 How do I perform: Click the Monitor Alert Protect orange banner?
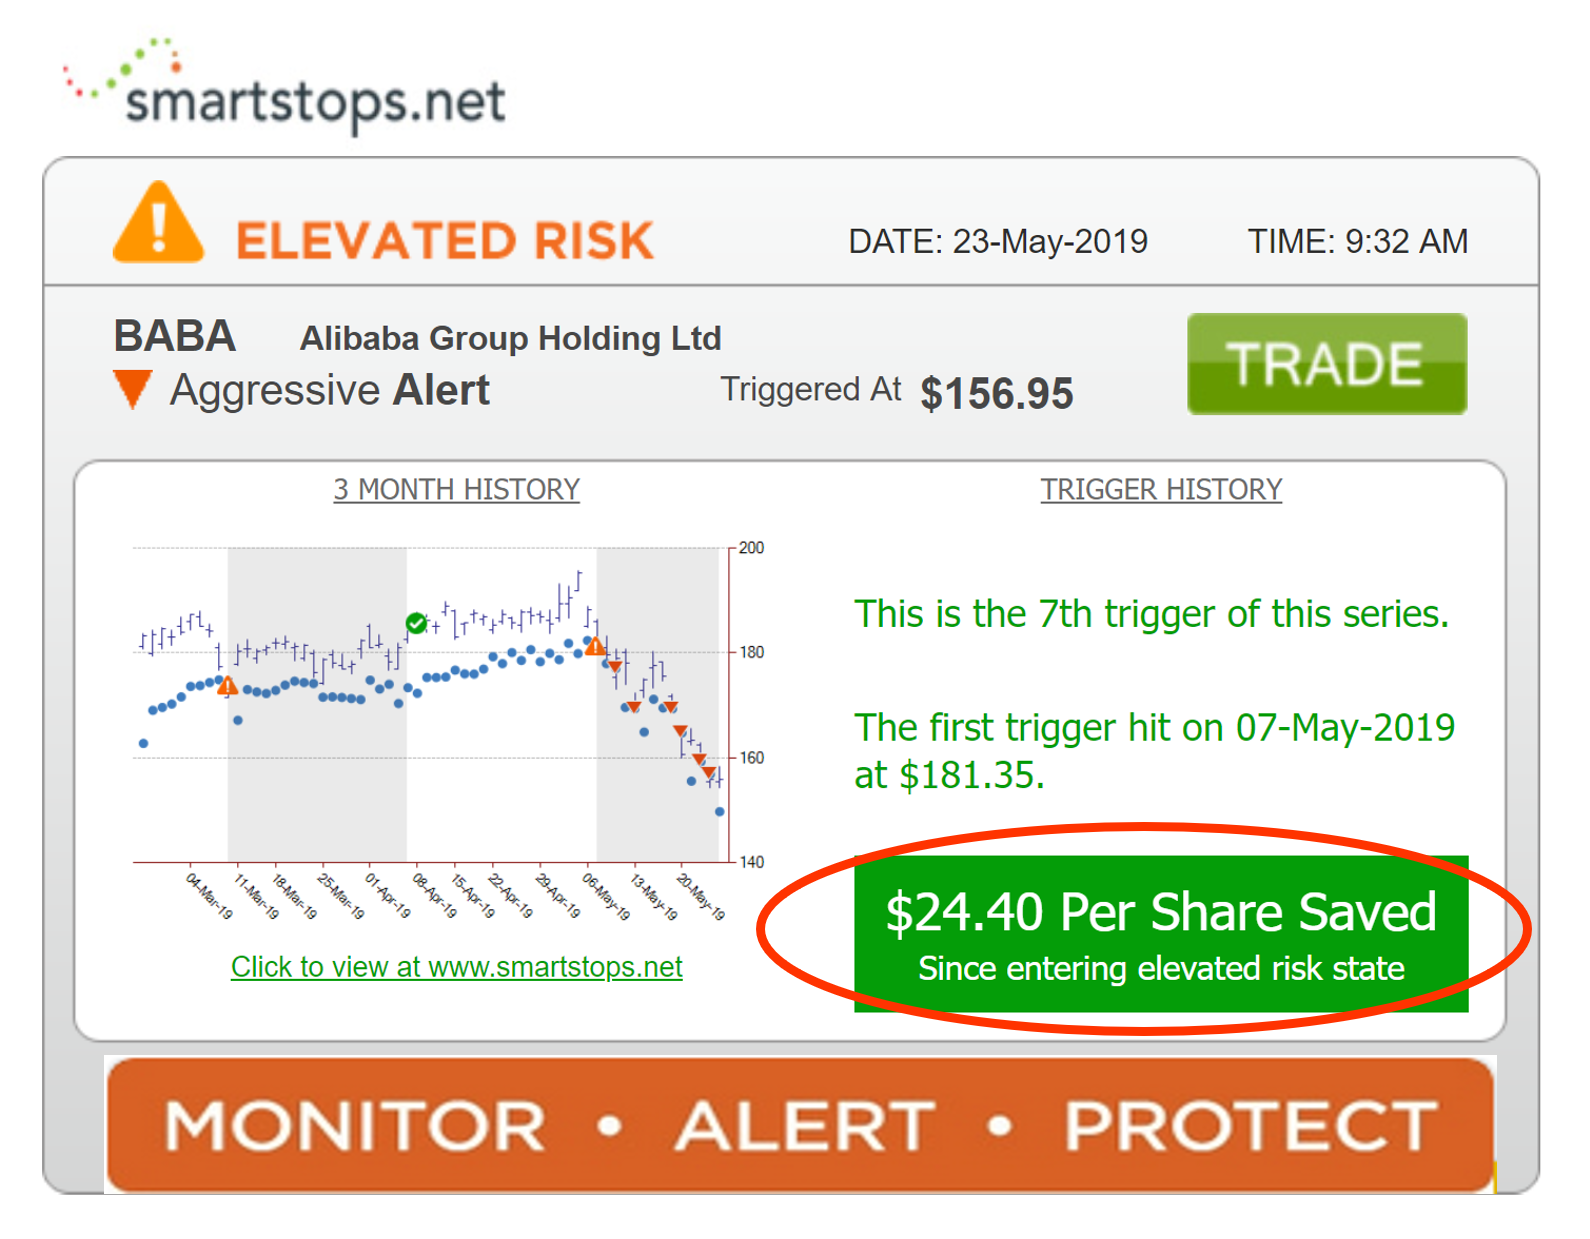pos(799,1125)
